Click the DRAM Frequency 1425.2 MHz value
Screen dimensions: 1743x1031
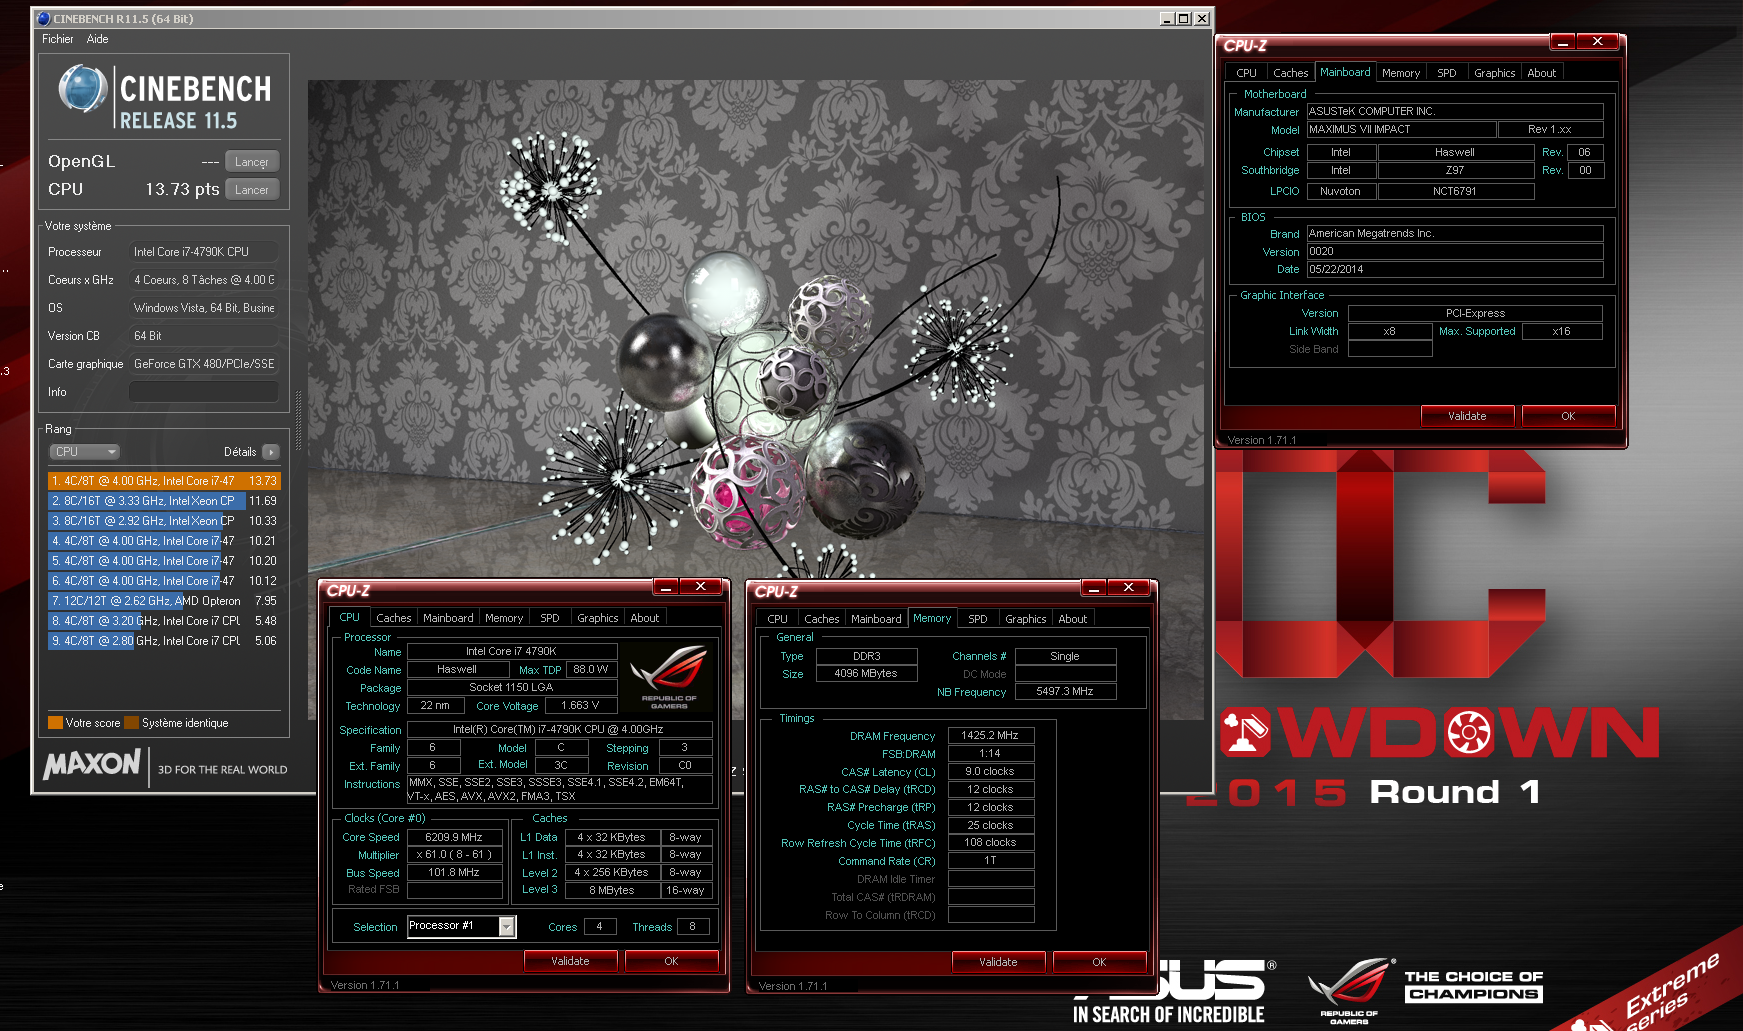tap(990, 735)
